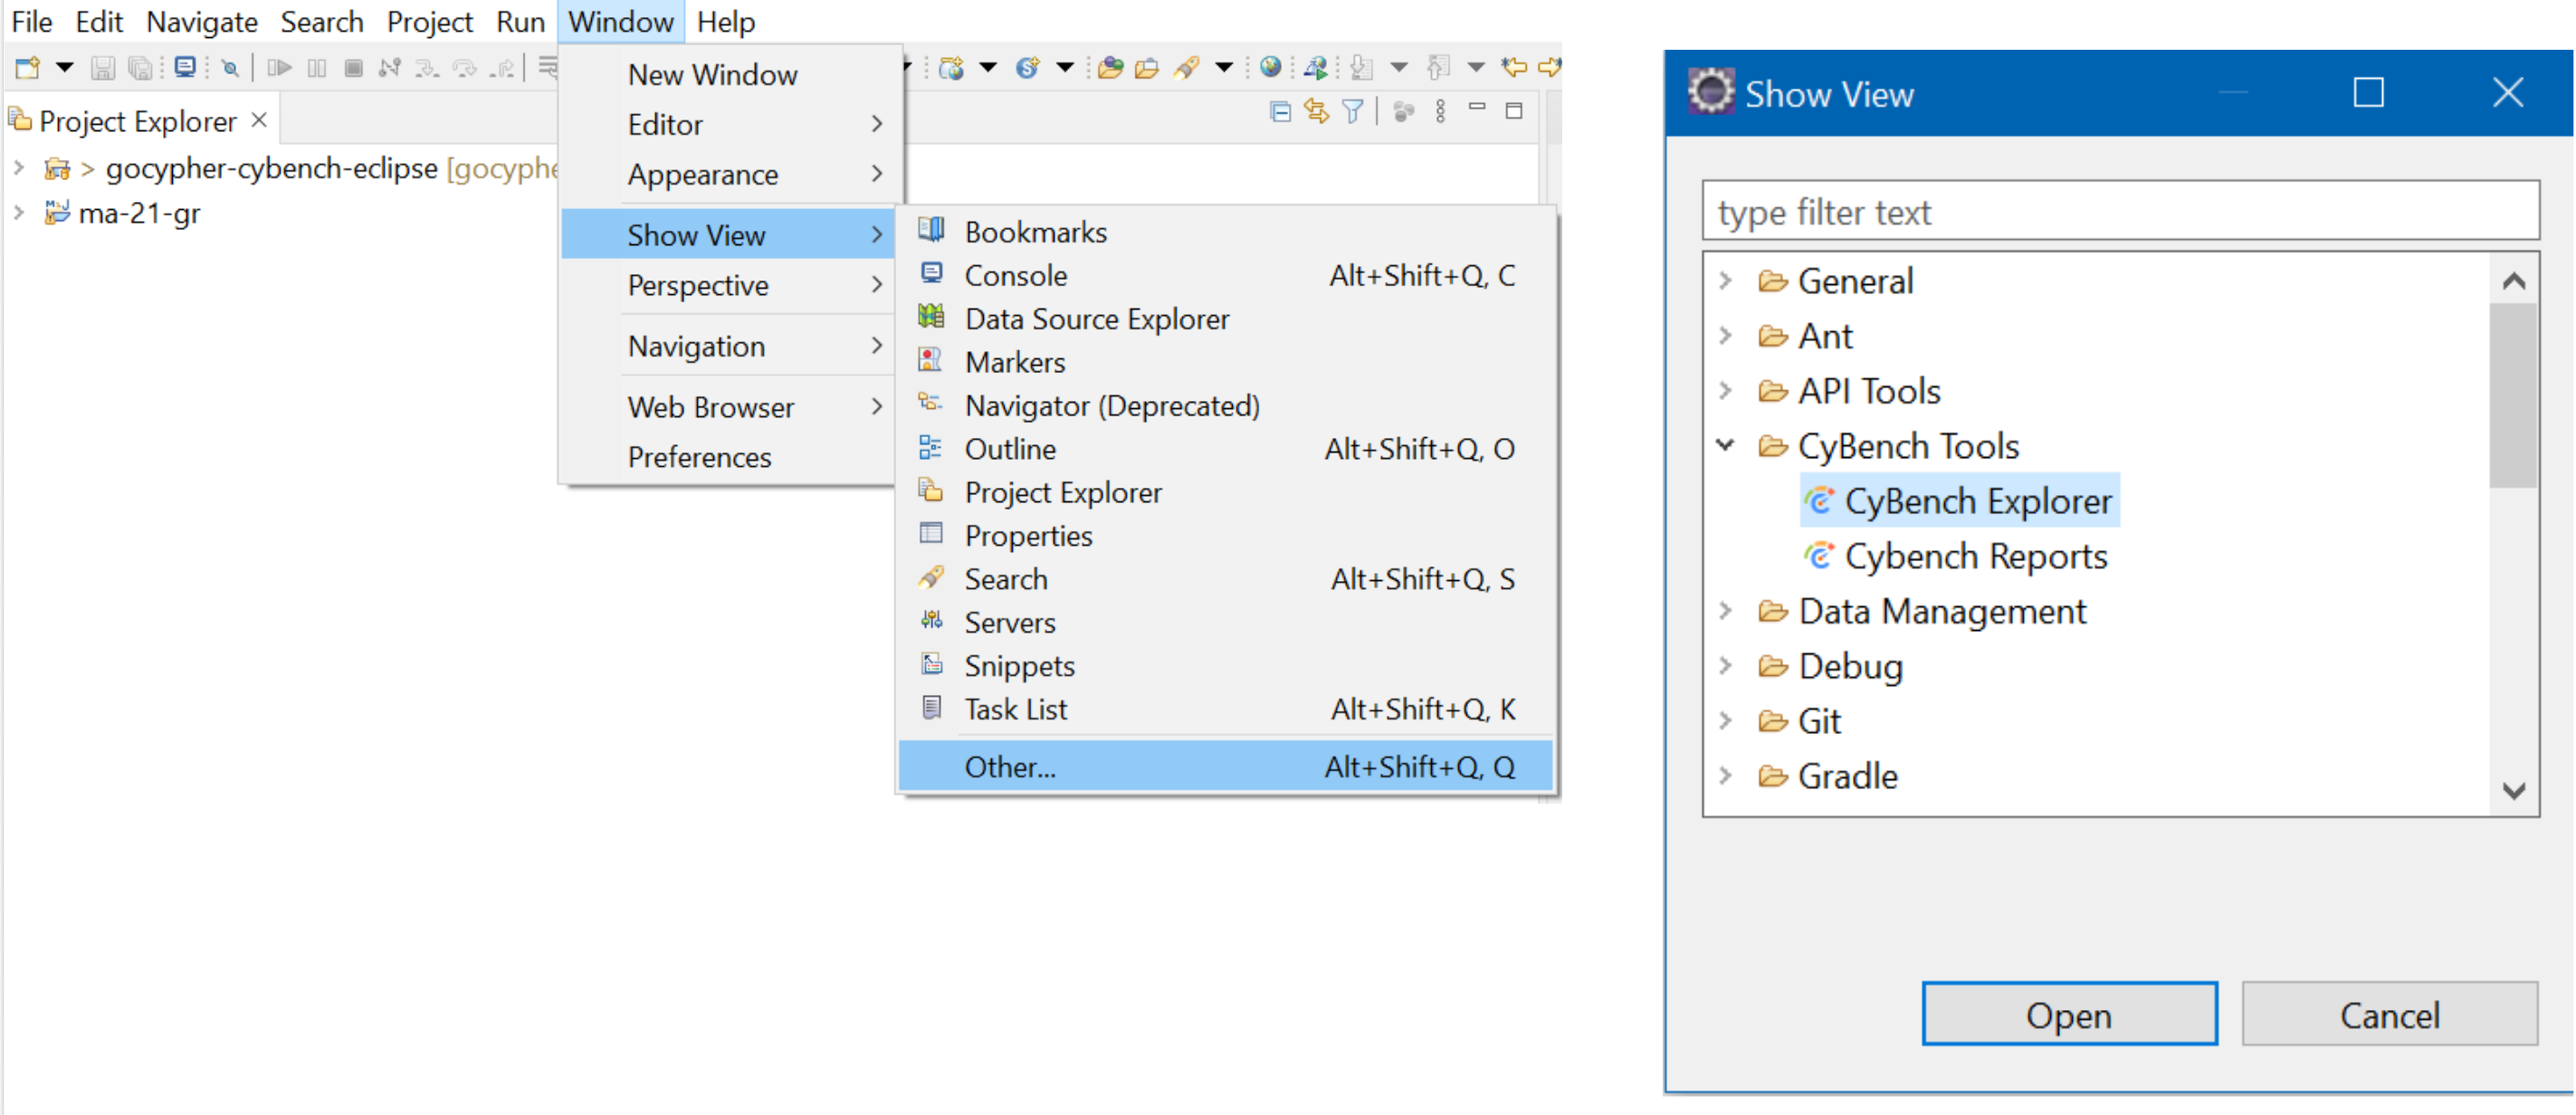The image size is (2576, 1115).
Task: Open the Navigate menu
Action: (x=202, y=21)
